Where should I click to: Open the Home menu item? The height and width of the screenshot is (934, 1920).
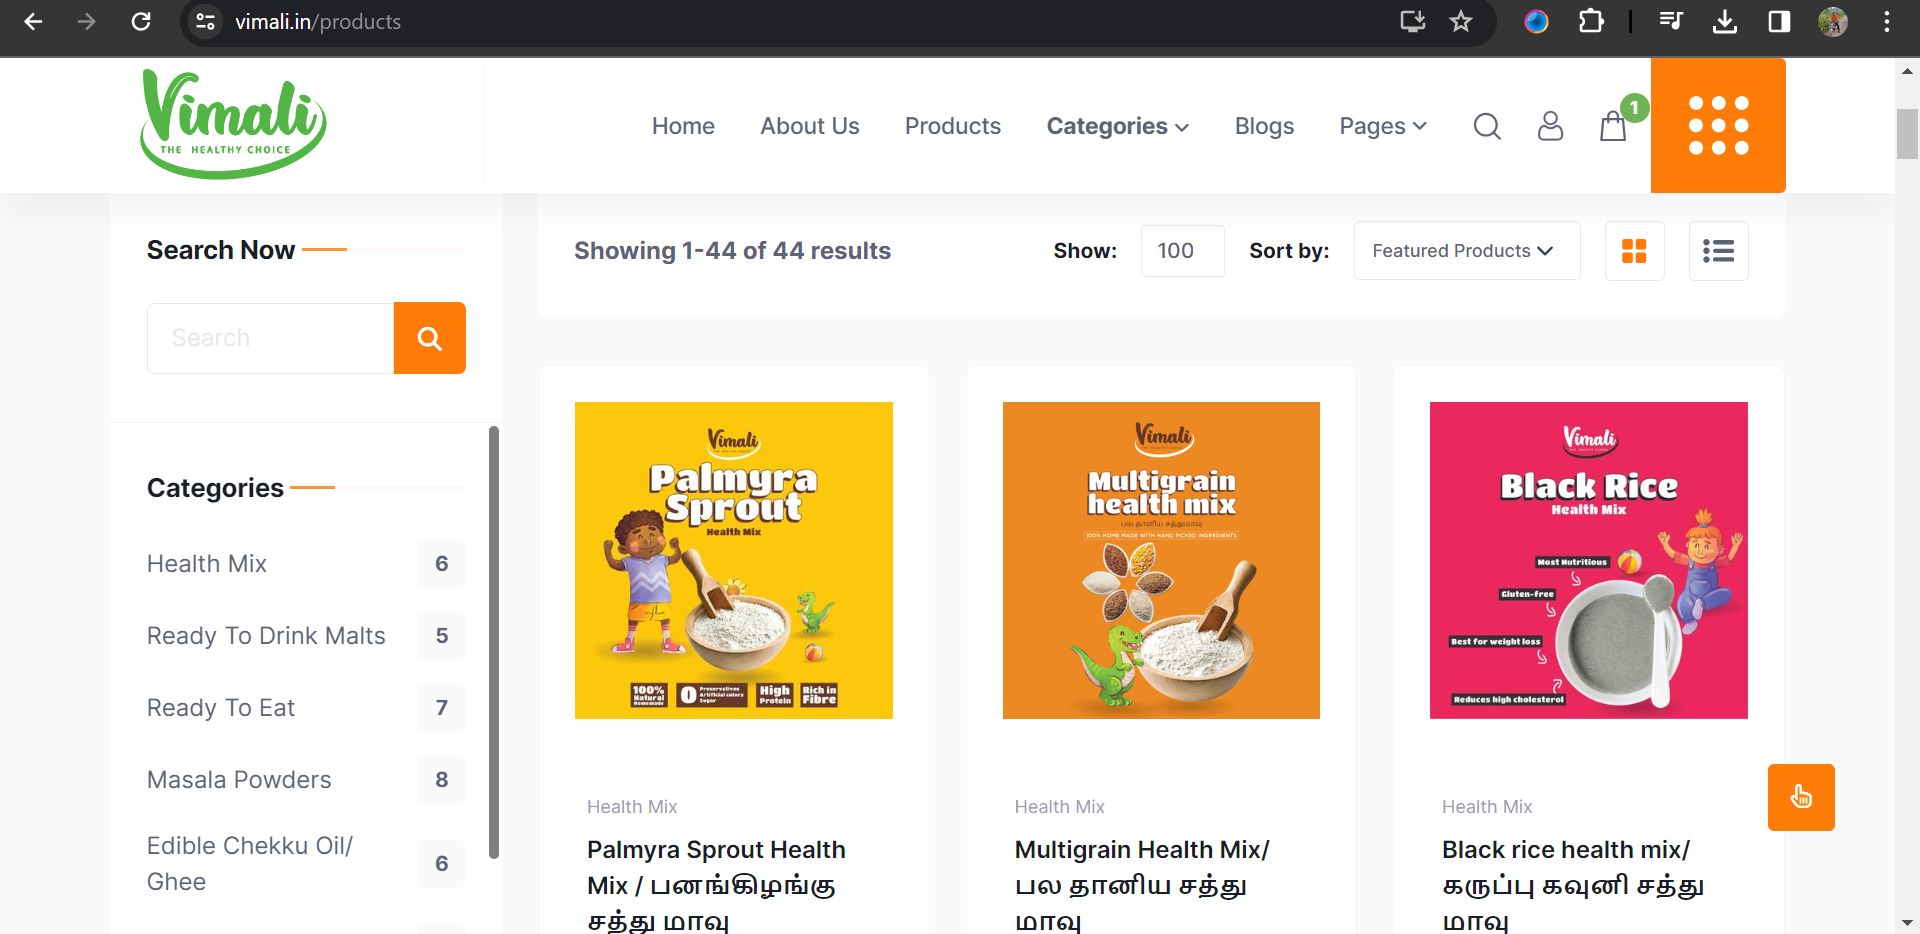[x=683, y=126]
